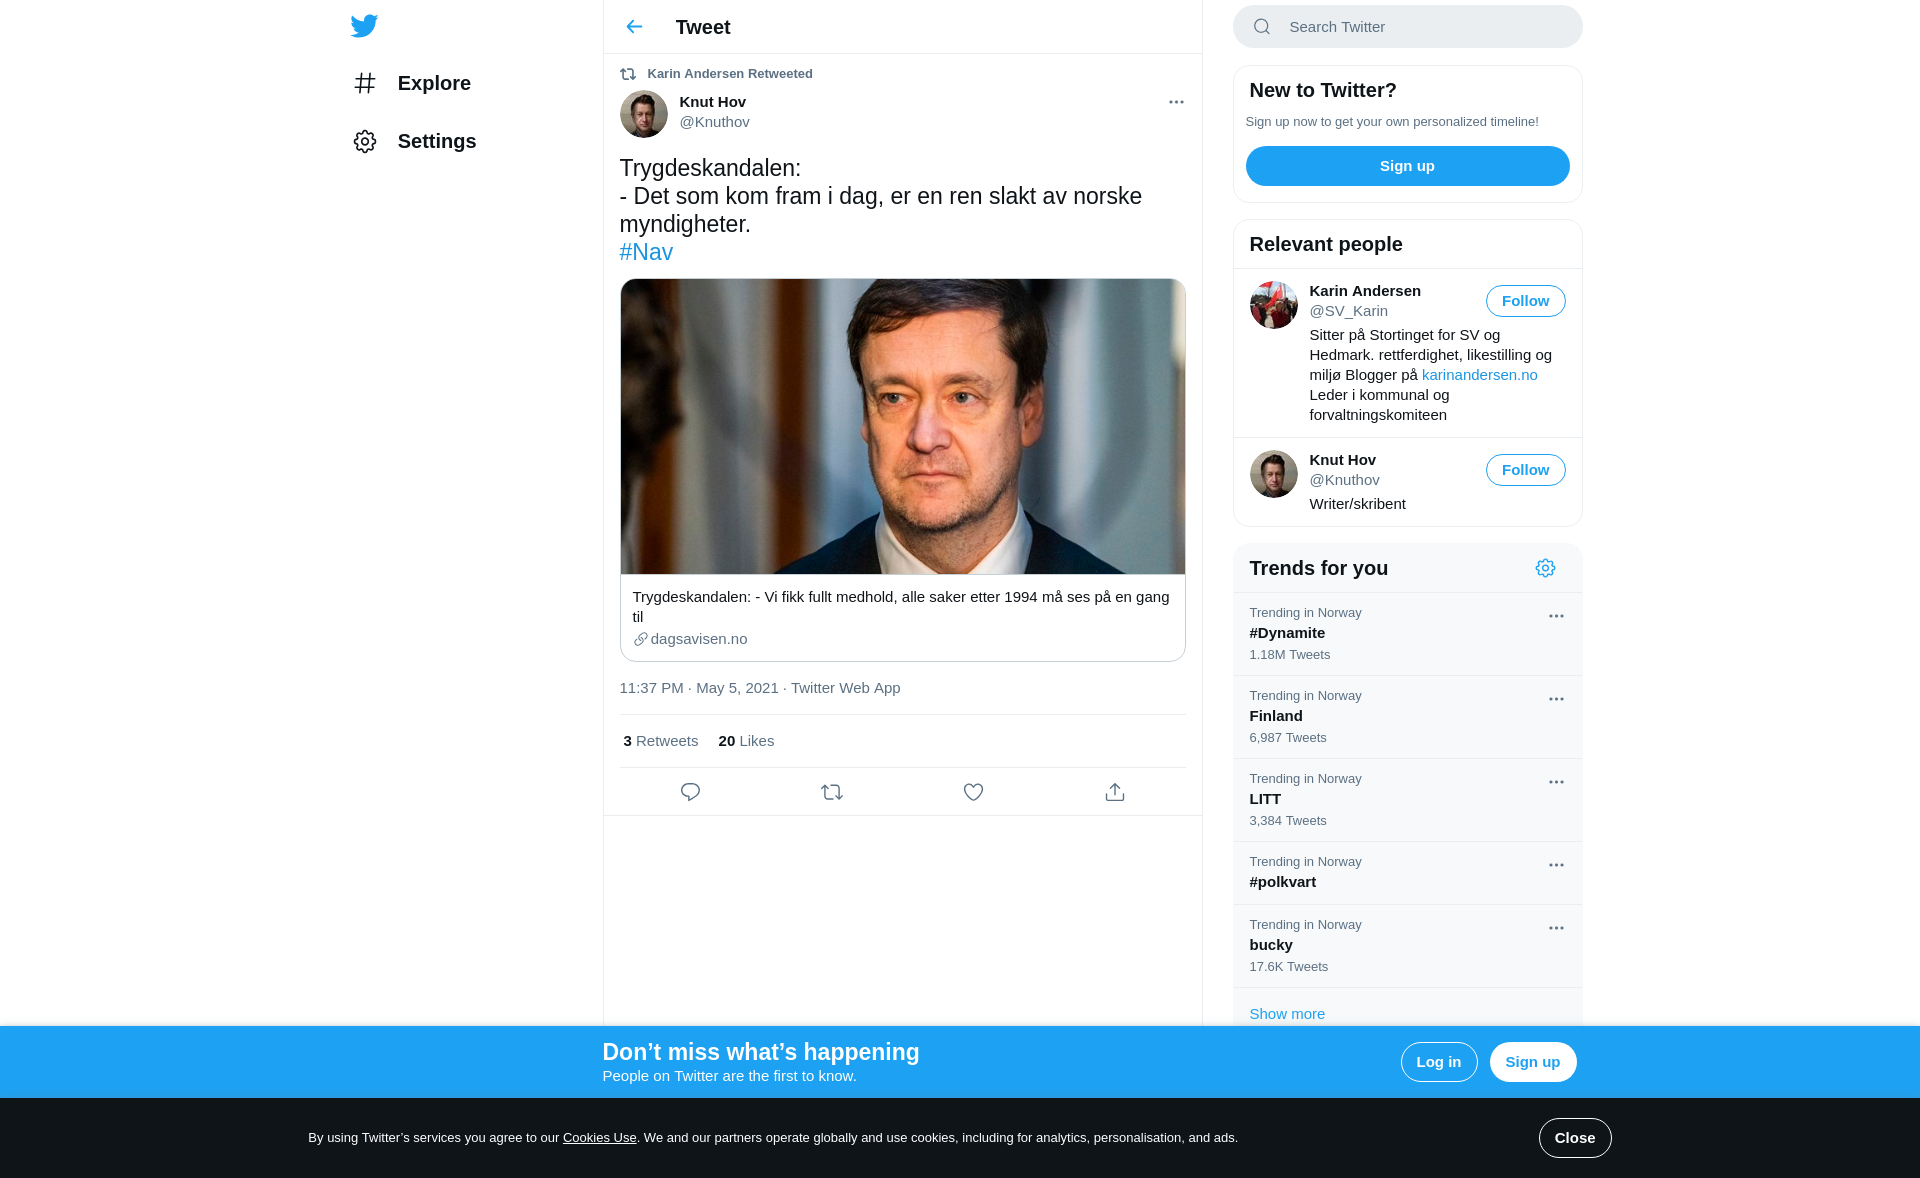Image resolution: width=1920 pixels, height=1178 pixels.
Task: Show more trends
Action: tap(1287, 1014)
